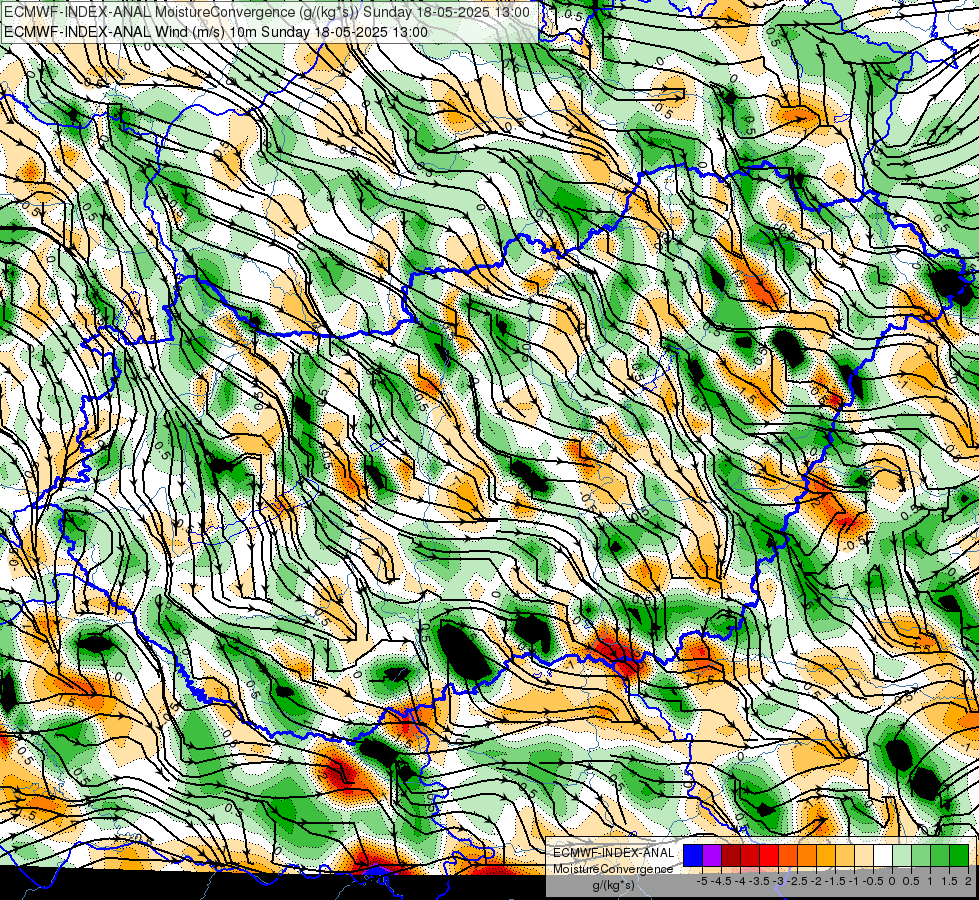Pick the legend swatch between -1 and -0.5
979x900 pixels.
click(863, 856)
